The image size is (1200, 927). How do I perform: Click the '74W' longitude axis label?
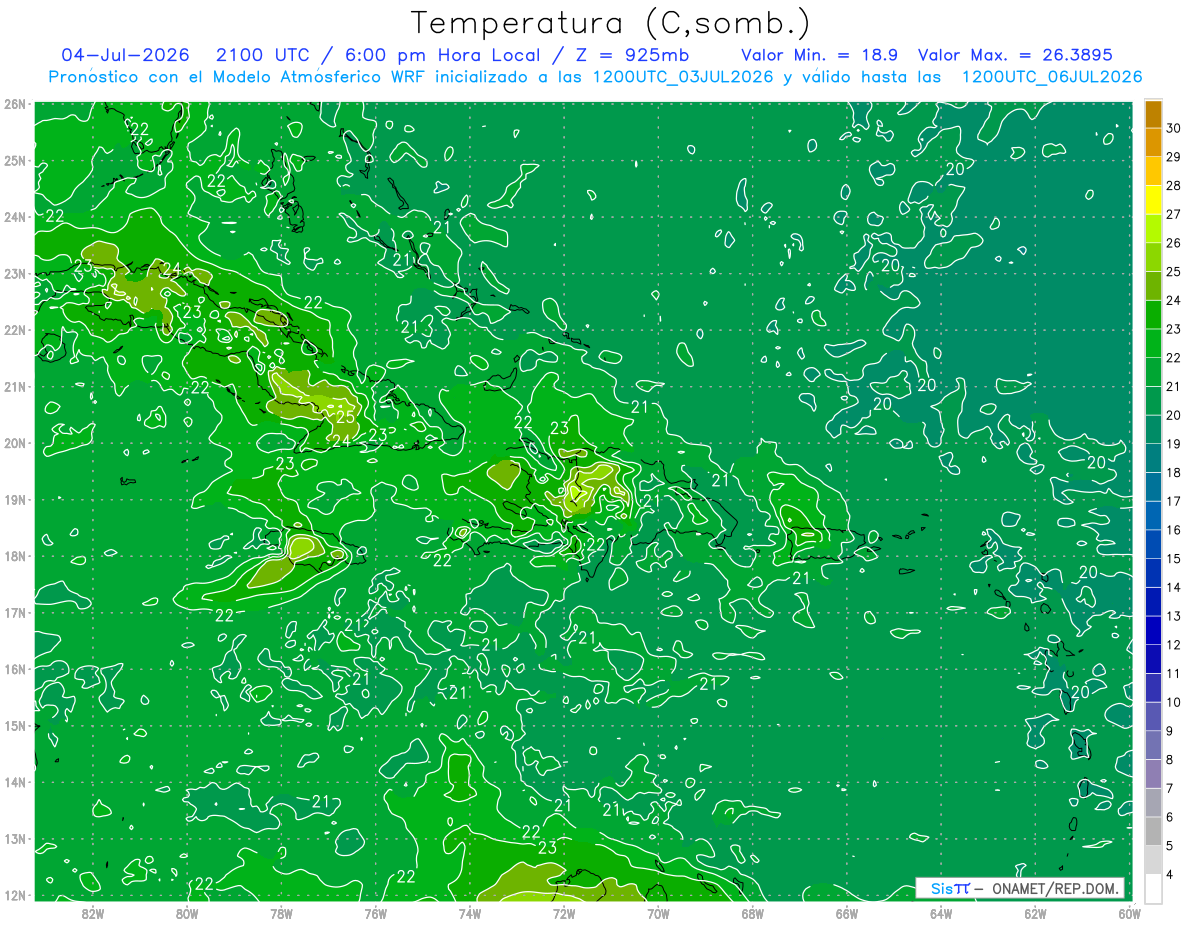coord(470,913)
